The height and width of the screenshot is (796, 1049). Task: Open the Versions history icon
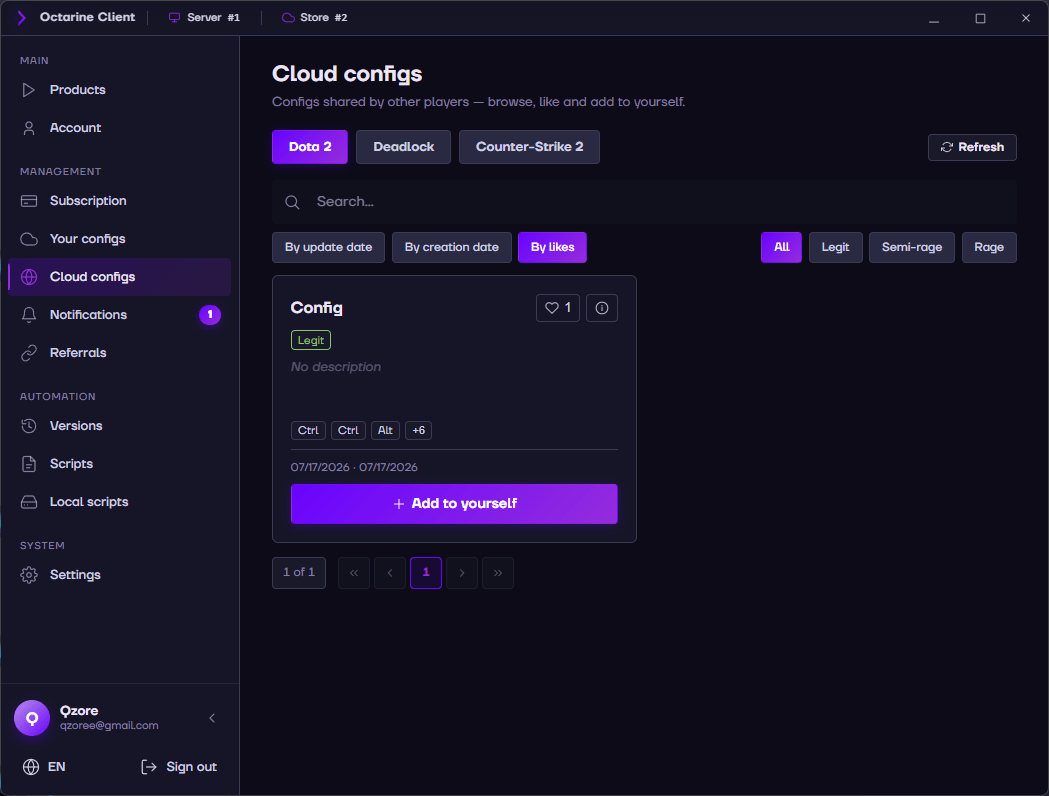[x=29, y=426]
